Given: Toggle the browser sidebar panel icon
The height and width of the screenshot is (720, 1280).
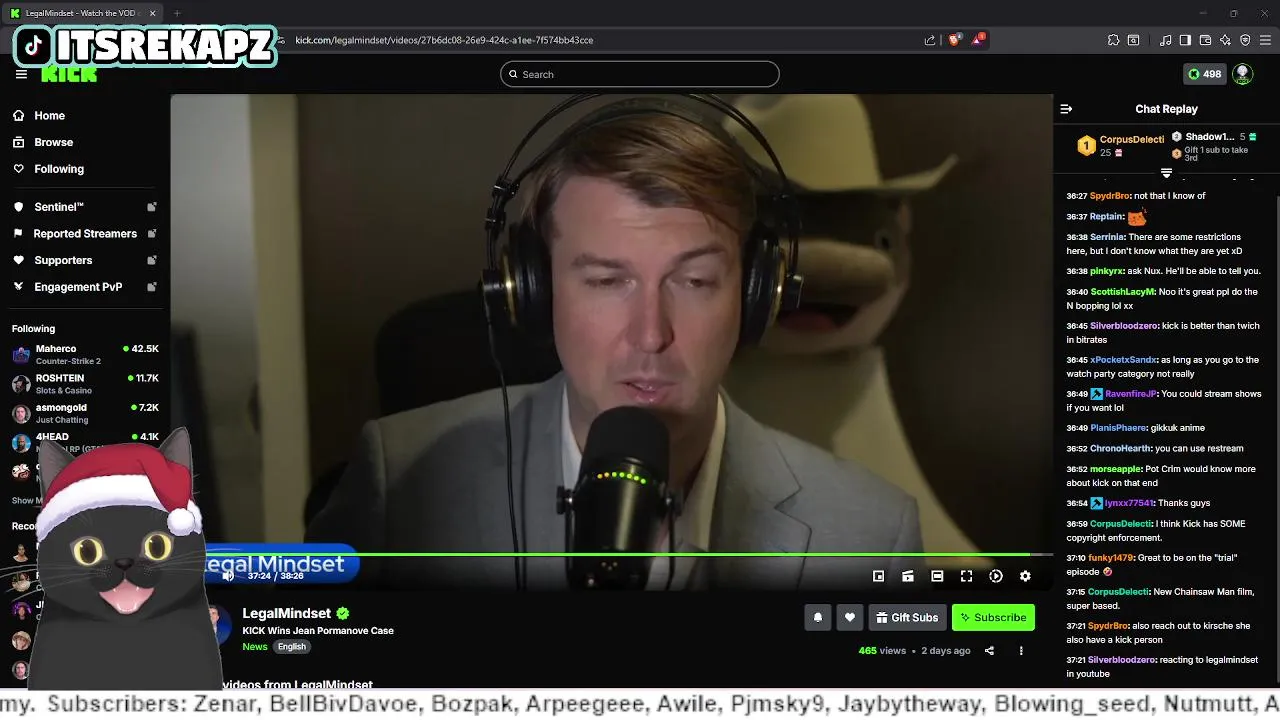Looking at the screenshot, I should tap(1185, 40).
